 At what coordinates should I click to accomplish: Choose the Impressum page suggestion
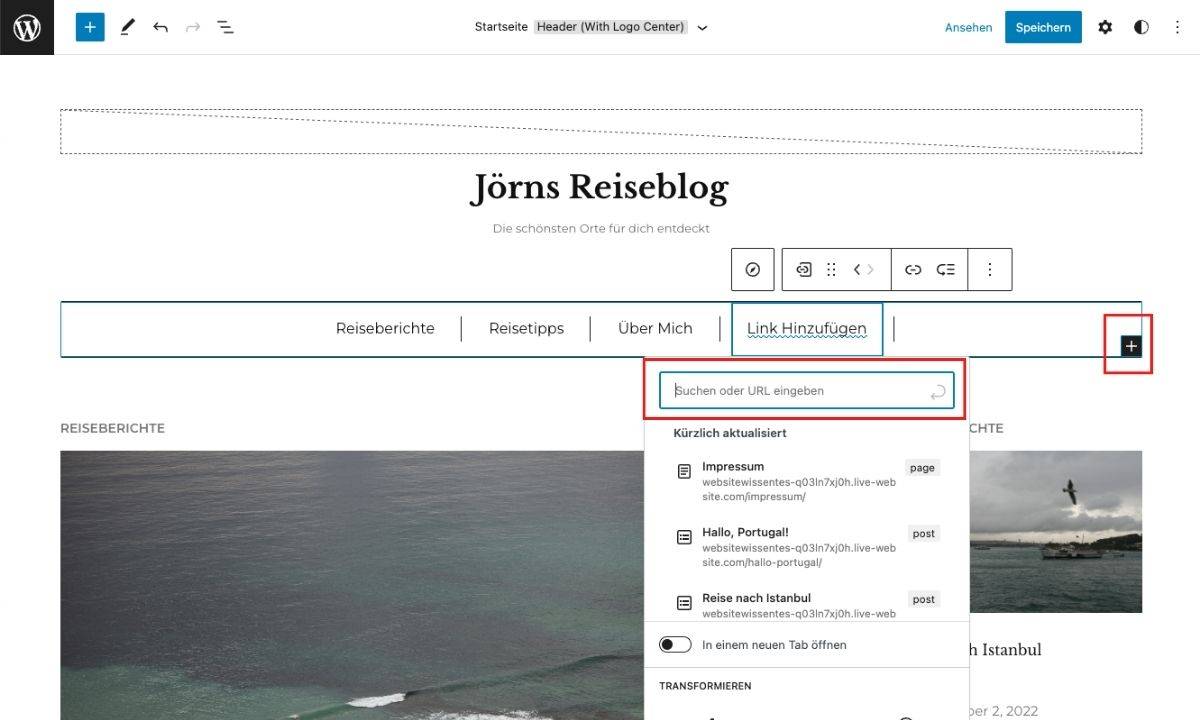(807, 481)
